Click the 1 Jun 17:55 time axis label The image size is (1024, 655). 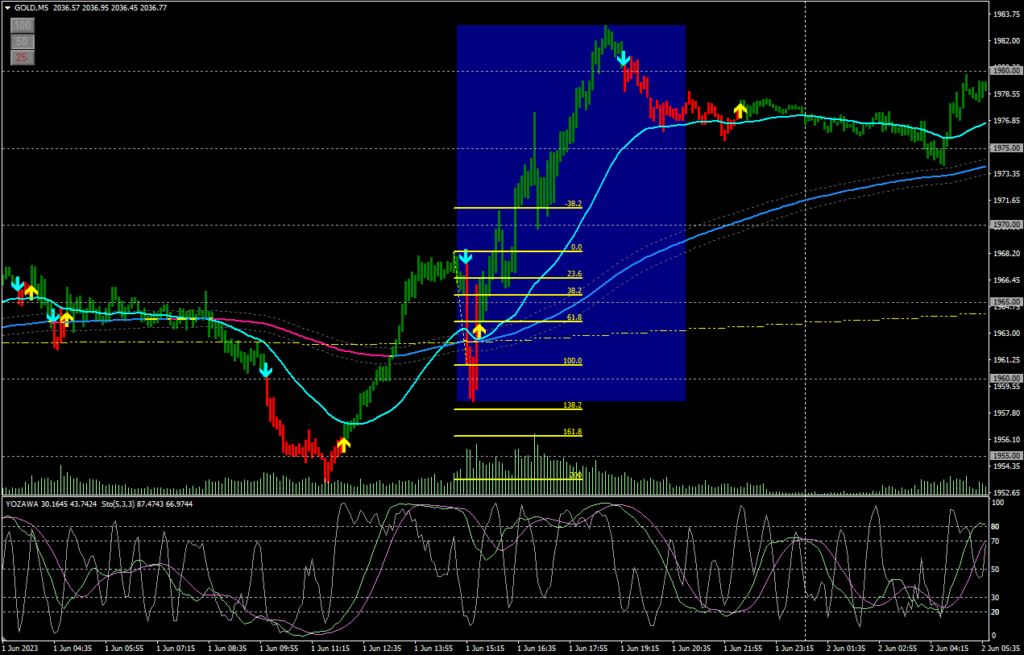coord(587,648)
